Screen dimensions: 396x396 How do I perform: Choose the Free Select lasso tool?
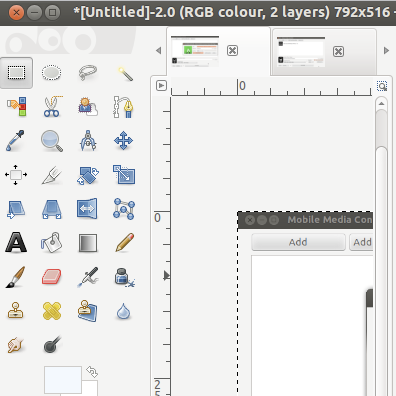(88, 73)
